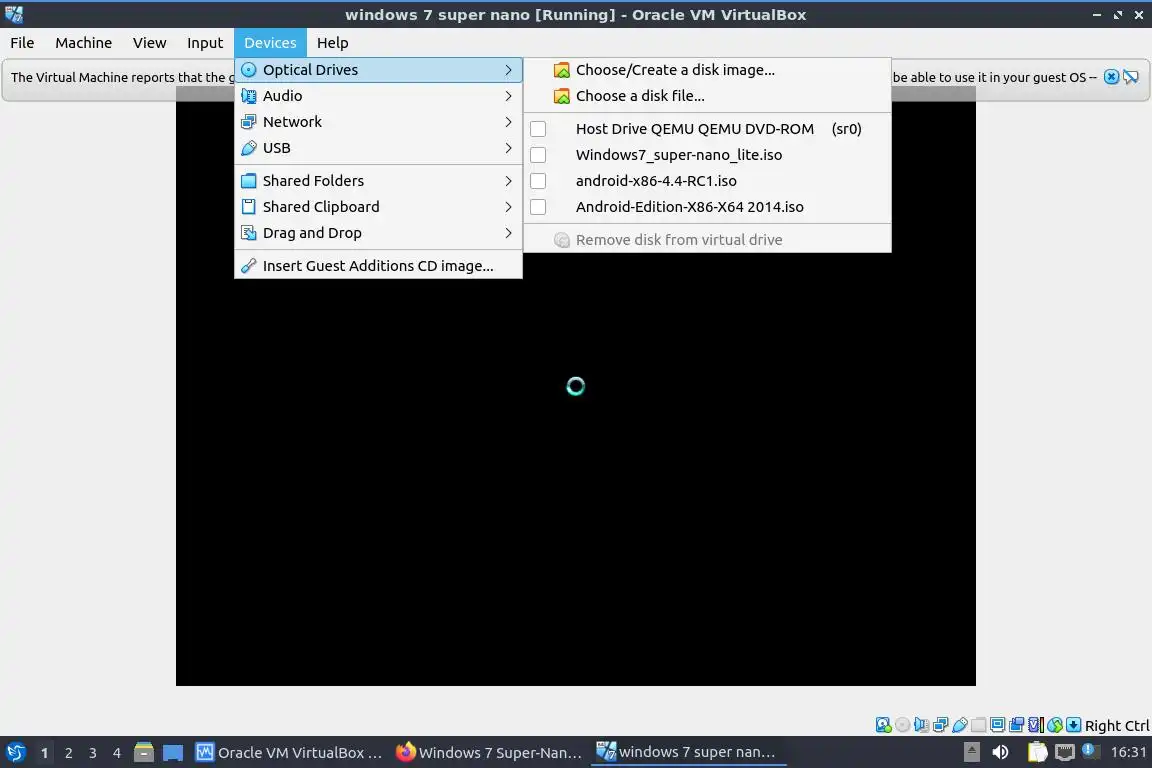Switch to Oracle VM VirtualBox Manager taskbar window
The image size is (1152, 768).
coord(289,753)
